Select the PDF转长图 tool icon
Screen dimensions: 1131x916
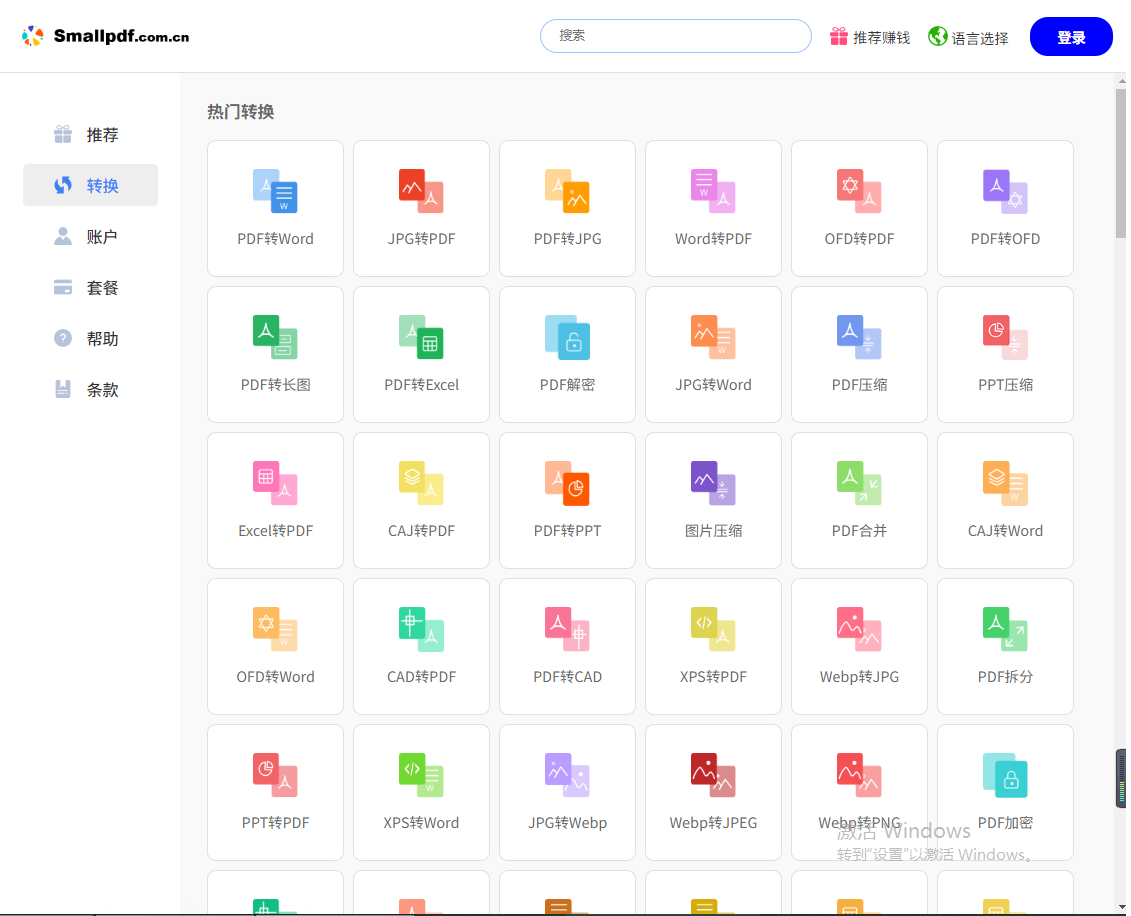coord(275,337)
